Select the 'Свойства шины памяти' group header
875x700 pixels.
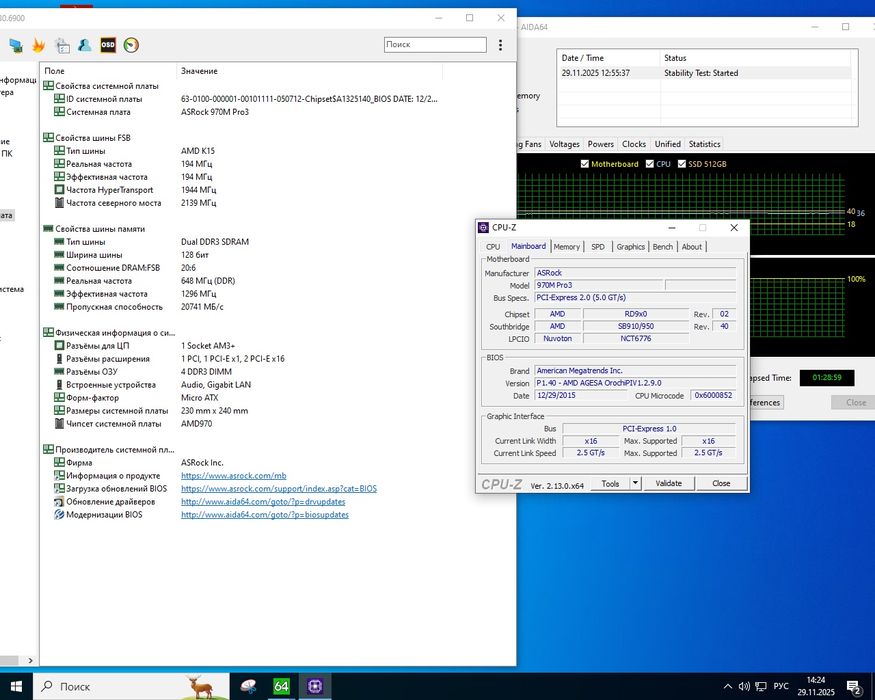(x=100, y=229)
